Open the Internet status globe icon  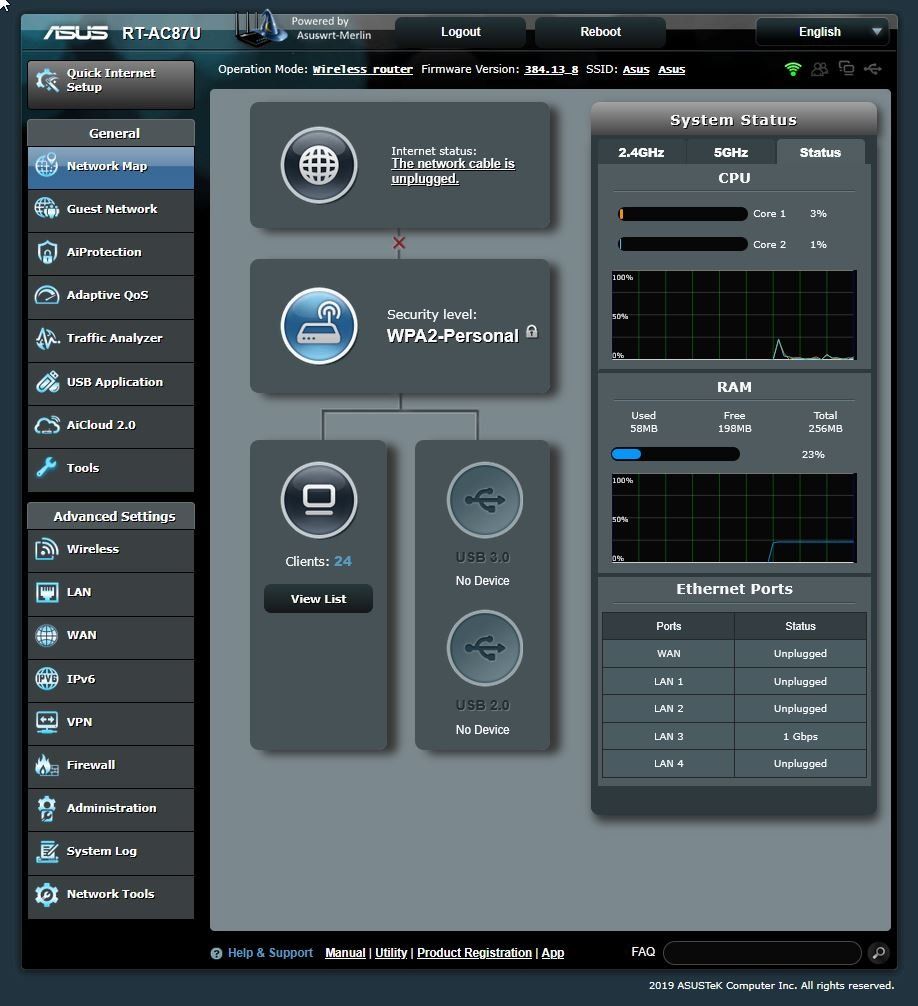point(319,165)
